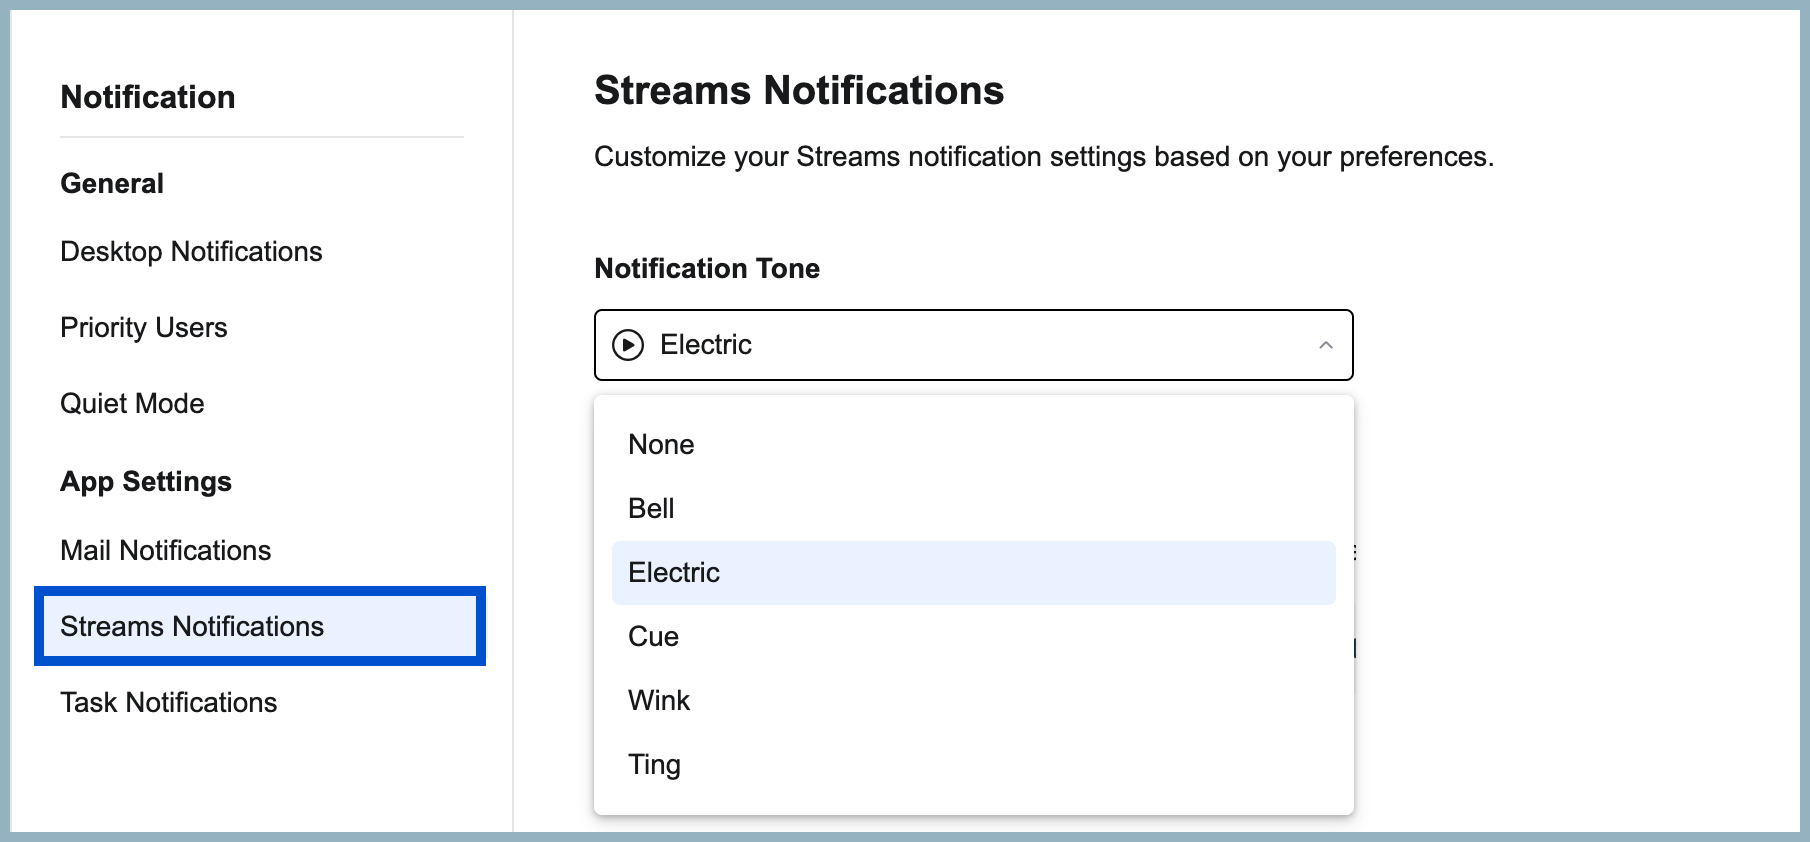
Task: Click the play icon to preview Electric tone
Action: coord(629,344)
